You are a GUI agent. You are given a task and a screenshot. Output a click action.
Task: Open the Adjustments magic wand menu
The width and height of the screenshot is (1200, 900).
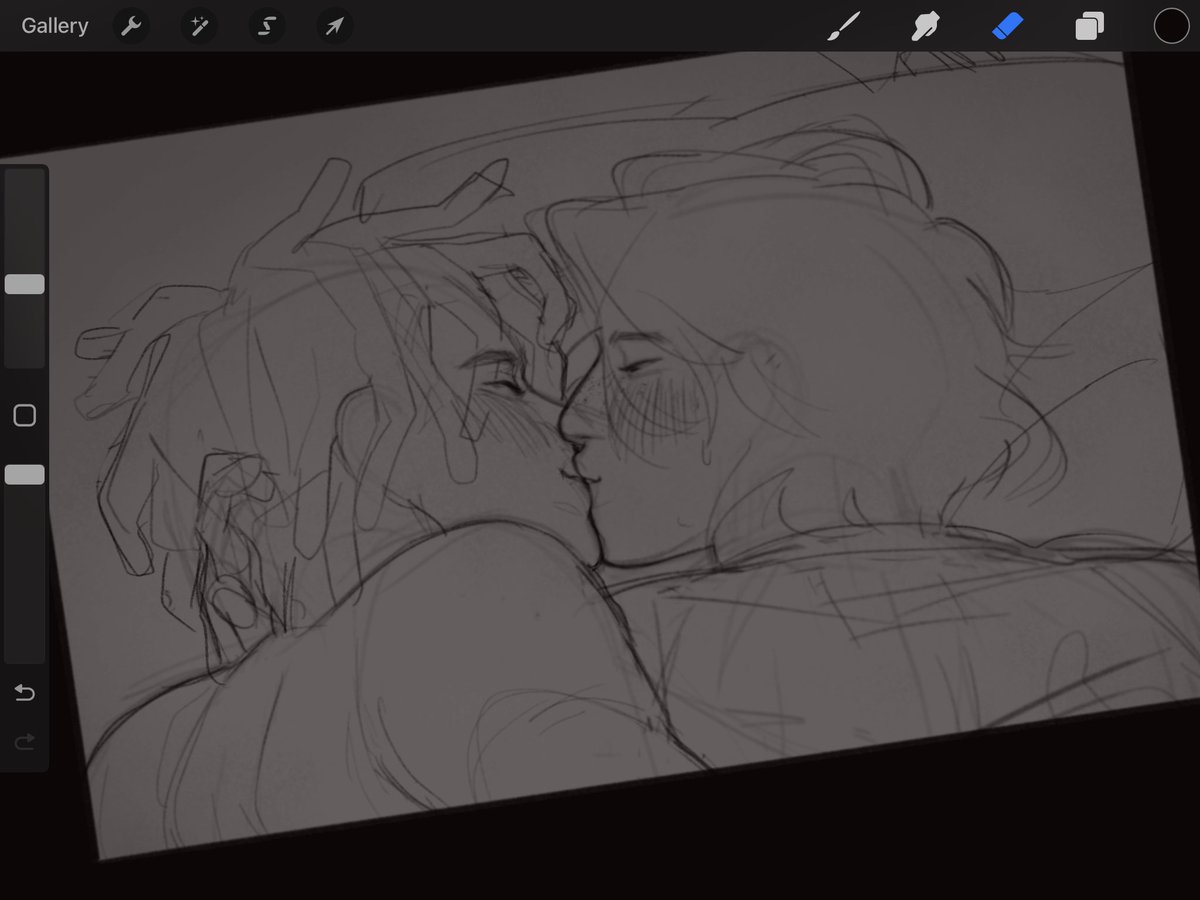coord(198,26)
